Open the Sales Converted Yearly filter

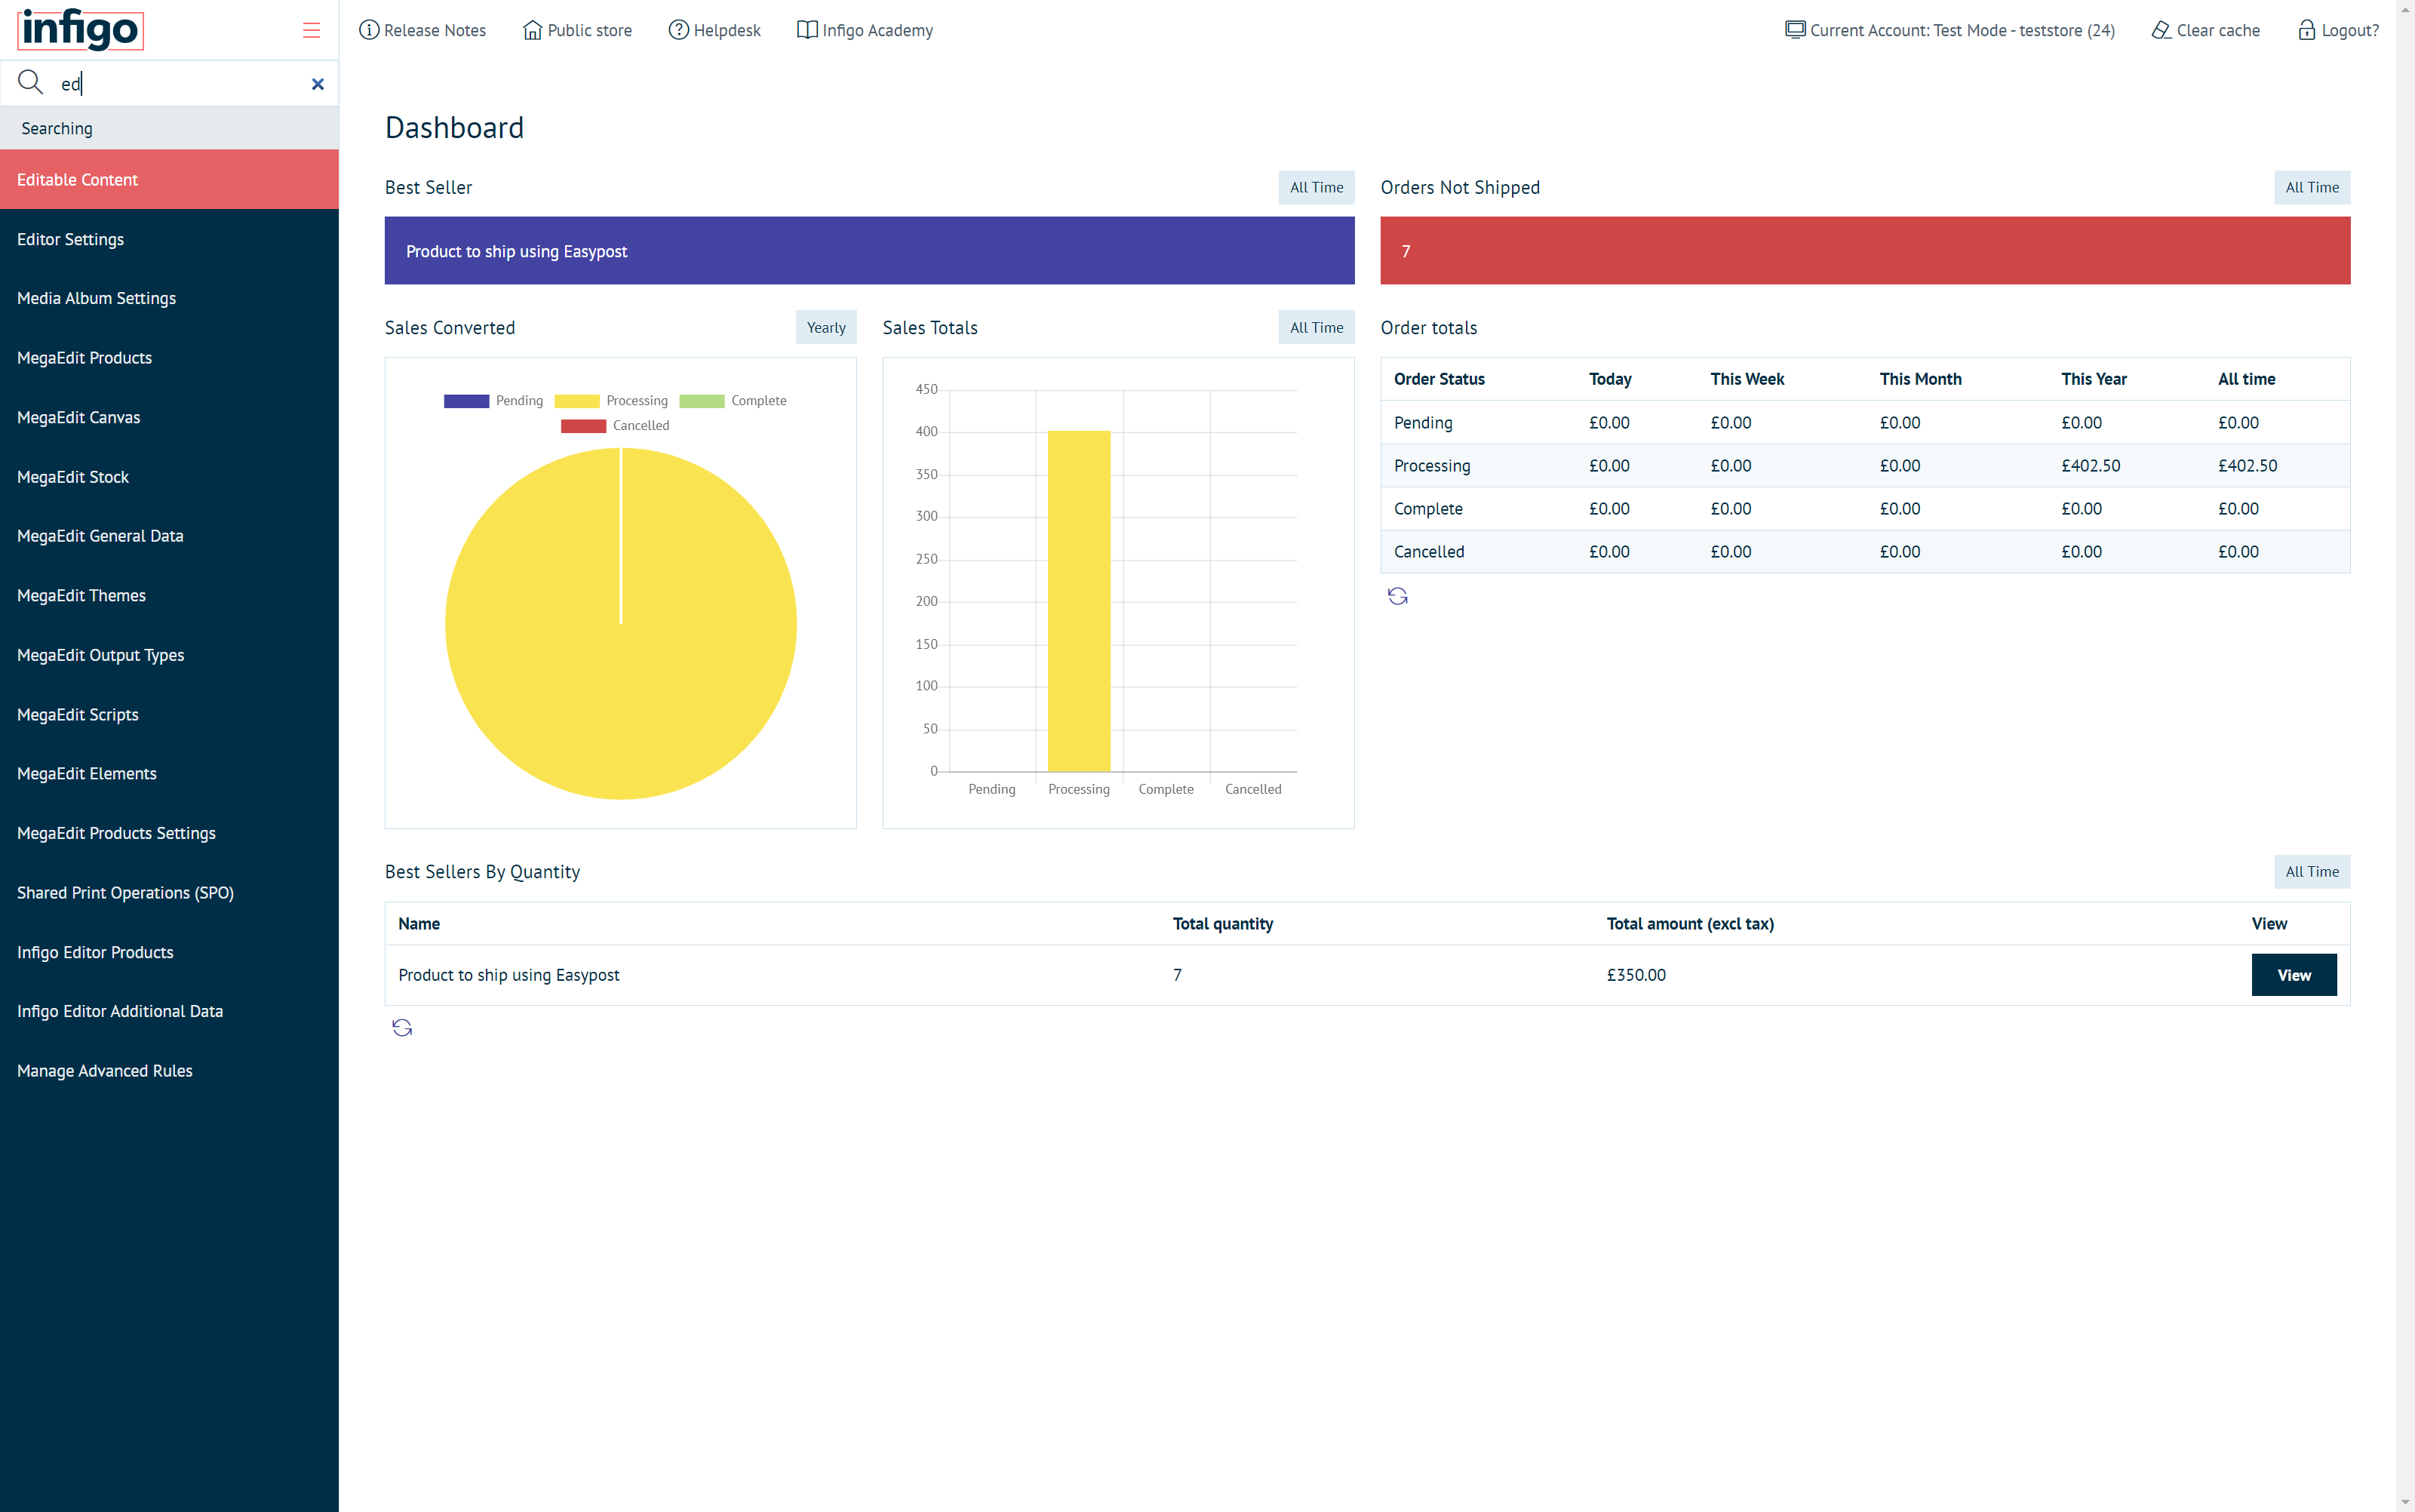[x=826, y=327]
